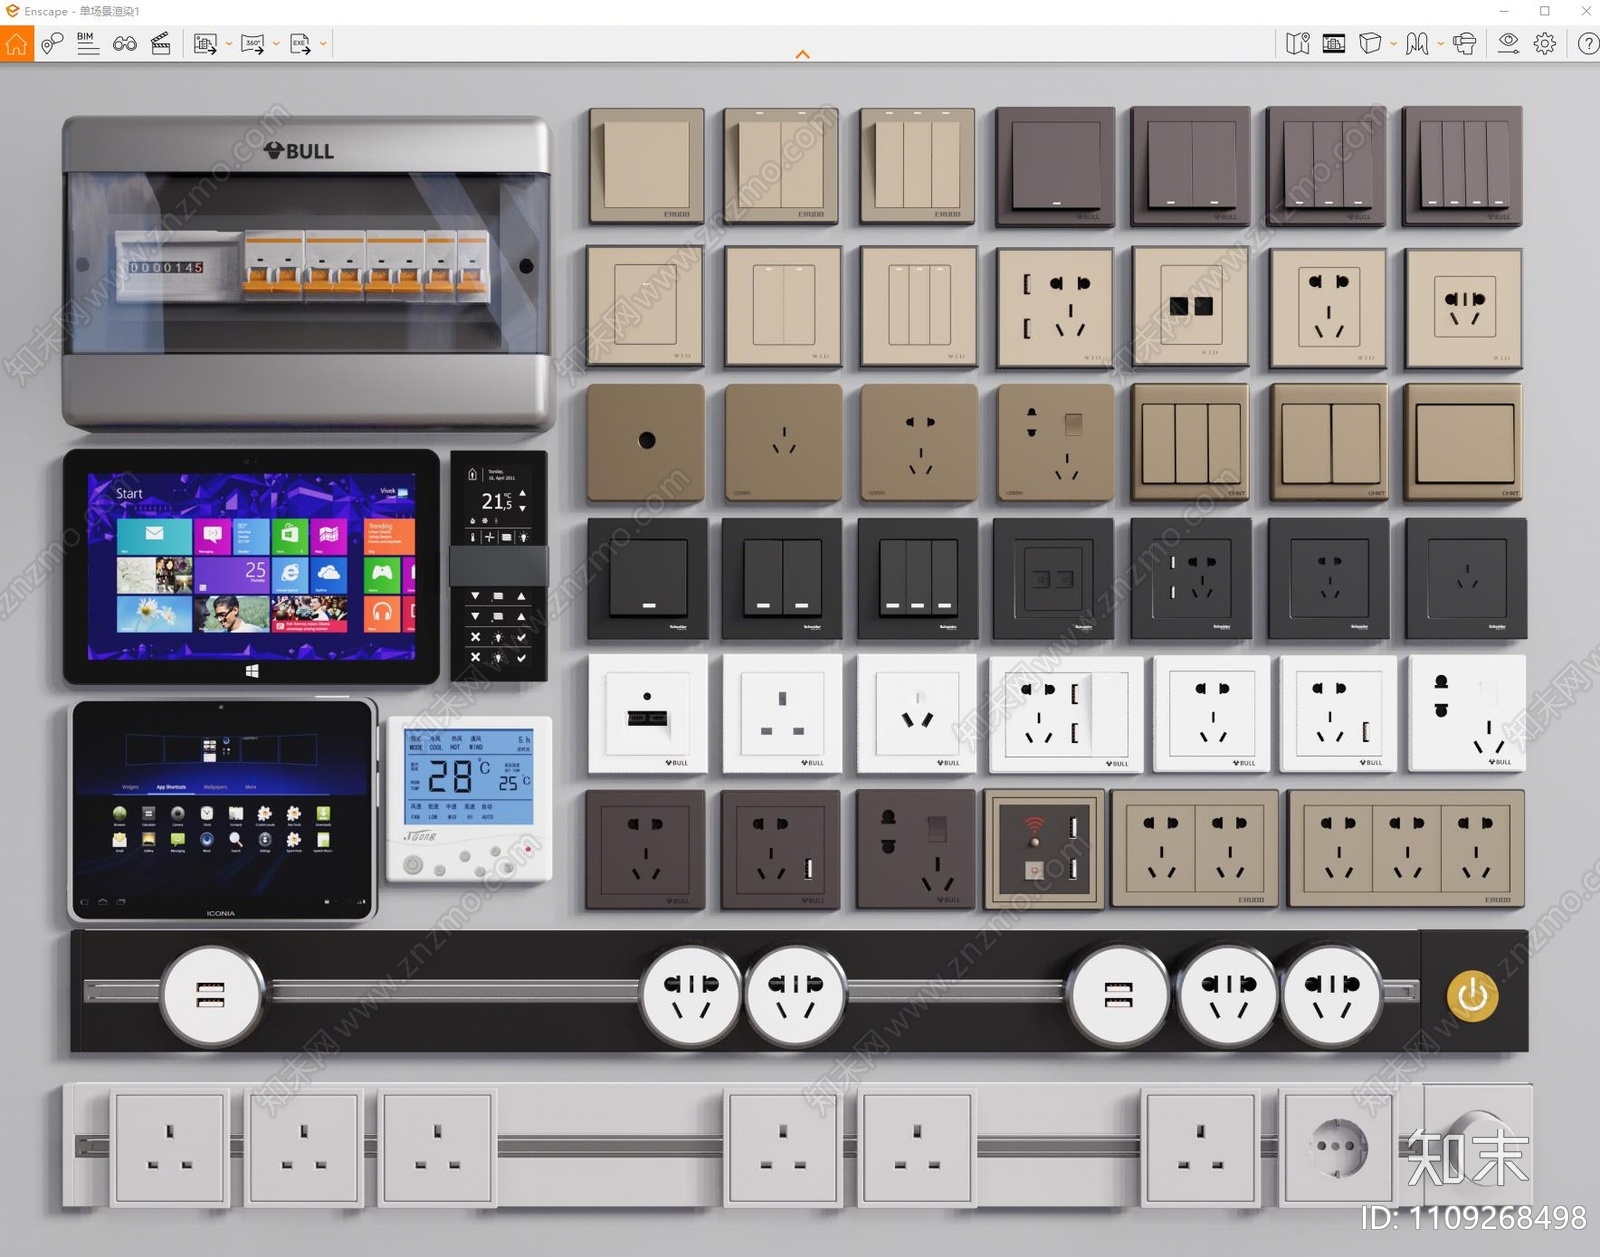Select the projection mode cube icon

coord(1371,44)
